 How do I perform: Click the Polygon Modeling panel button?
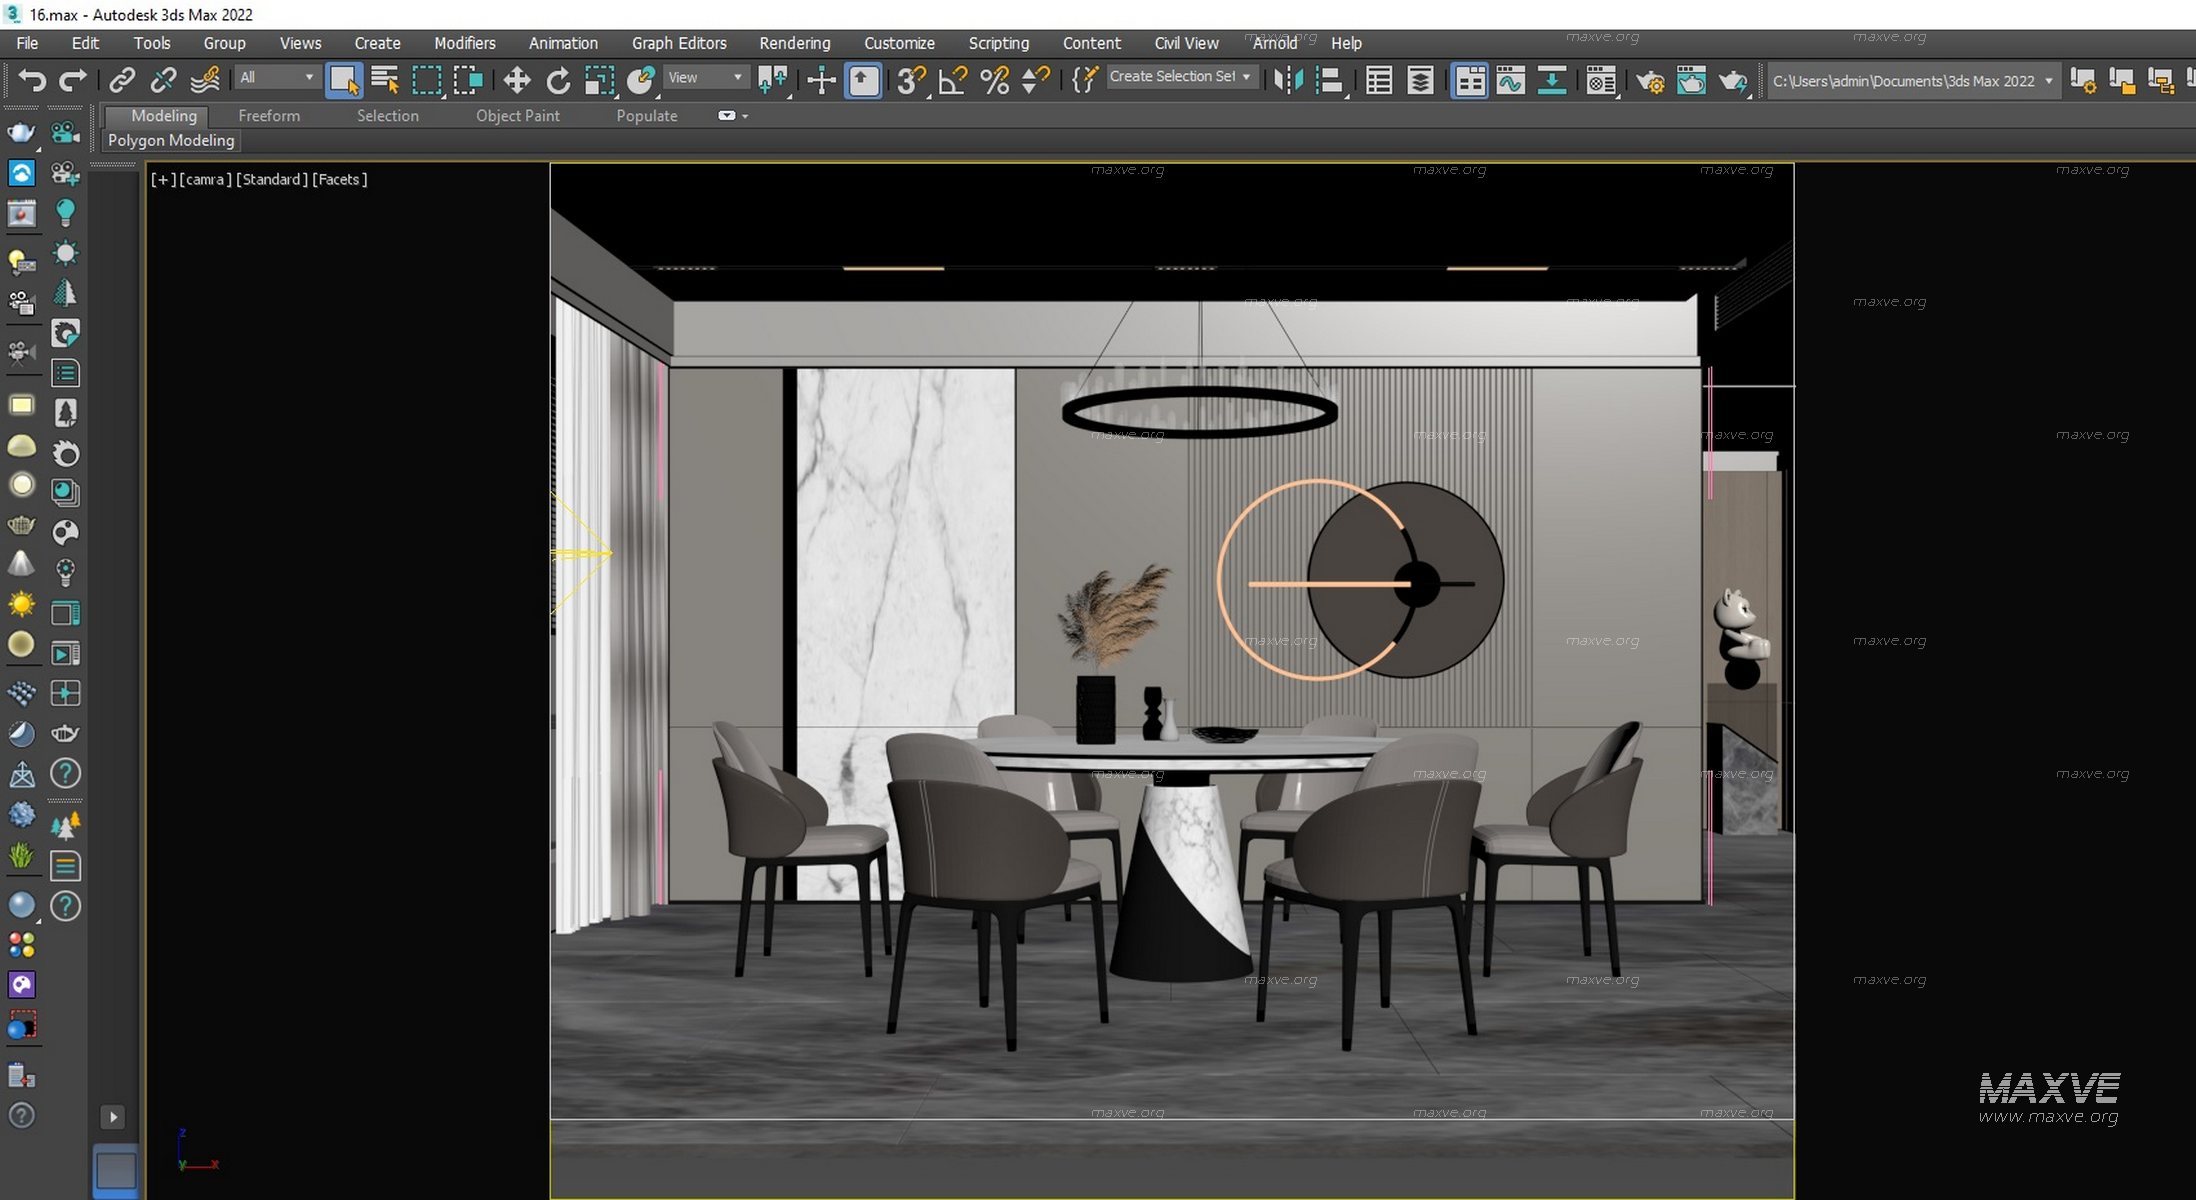(x=170, y=140)
